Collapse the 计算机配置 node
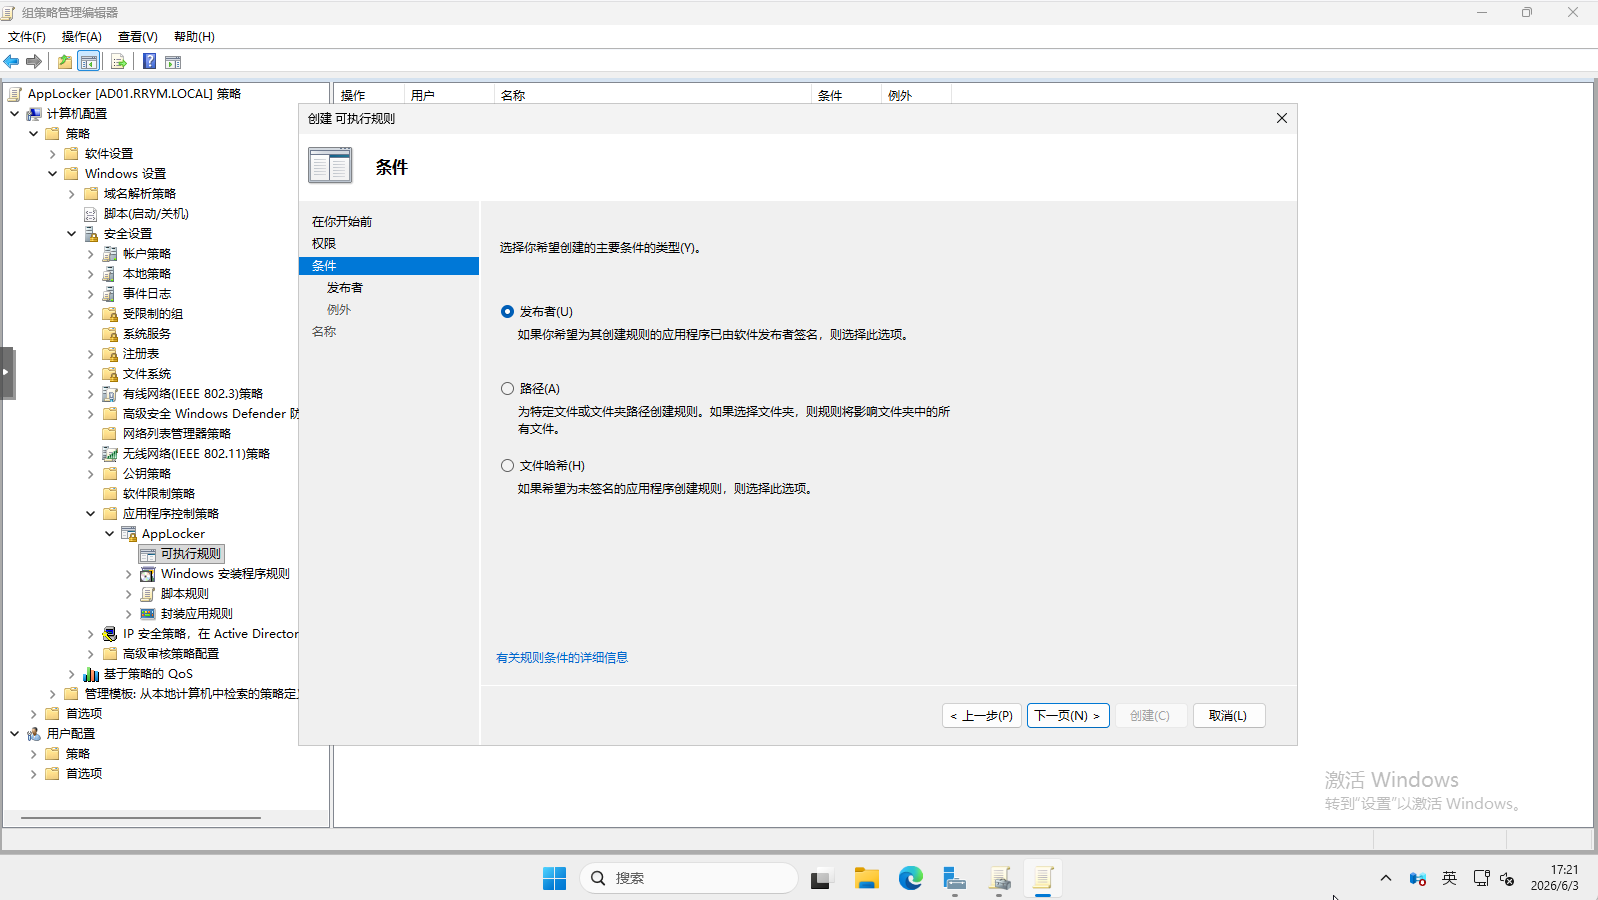The width and height of the screenshot is (1598, 900). point(15,114)
